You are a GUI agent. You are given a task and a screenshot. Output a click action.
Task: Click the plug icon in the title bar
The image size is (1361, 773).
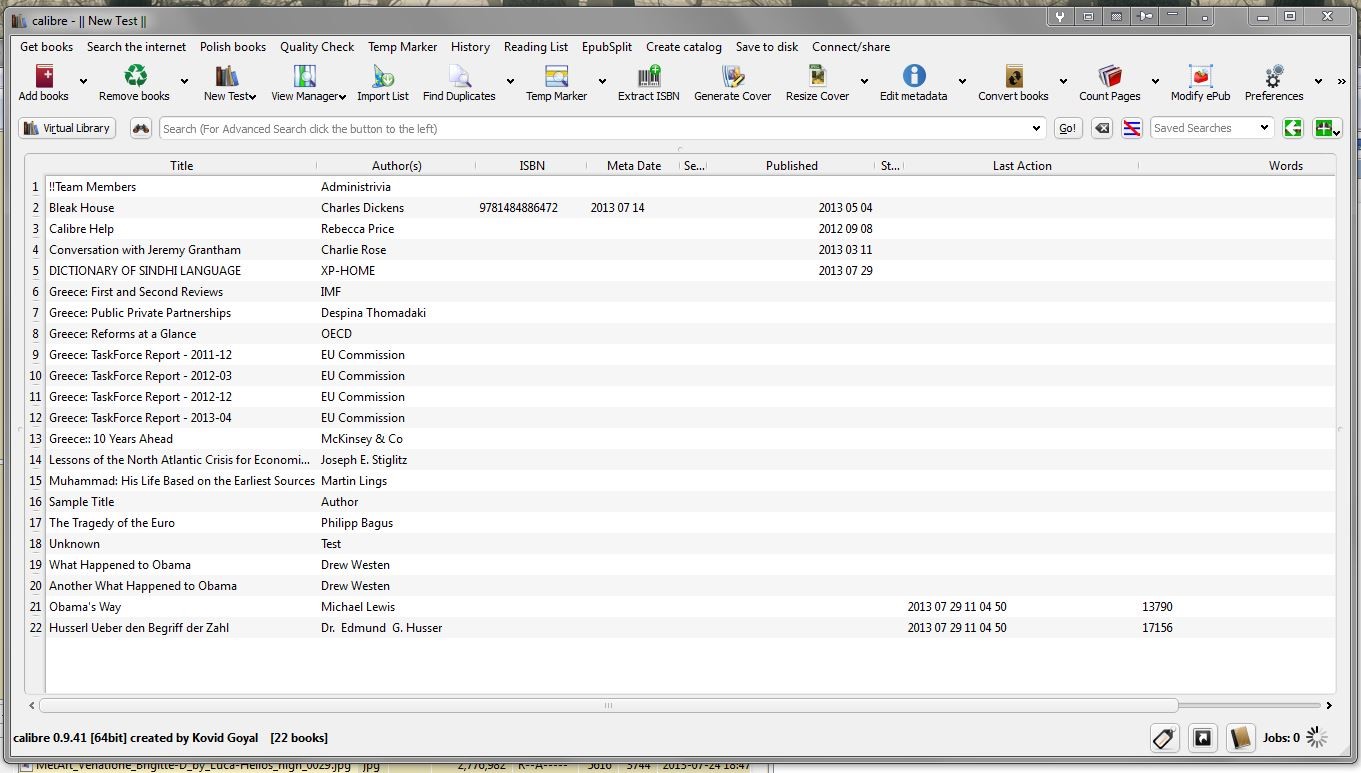click(x=1145, y=16)
